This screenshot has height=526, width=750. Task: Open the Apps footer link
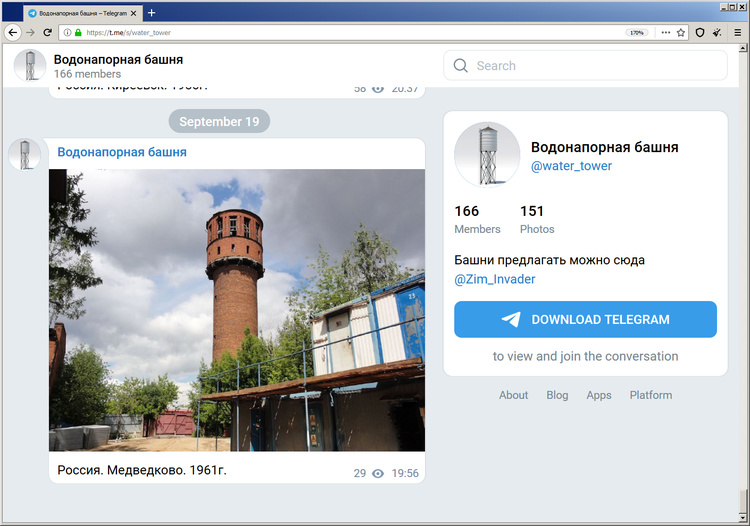[x=599, y=395]
